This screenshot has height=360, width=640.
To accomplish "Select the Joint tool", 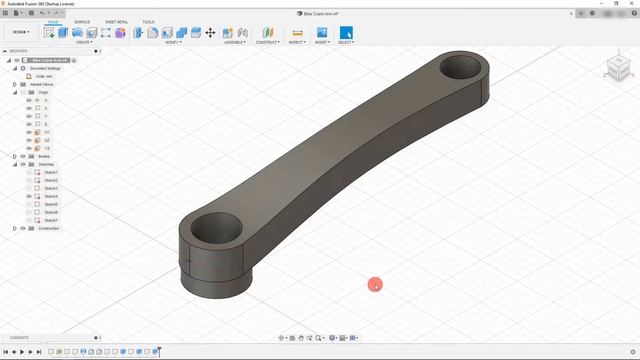I will tap(242, 33).
